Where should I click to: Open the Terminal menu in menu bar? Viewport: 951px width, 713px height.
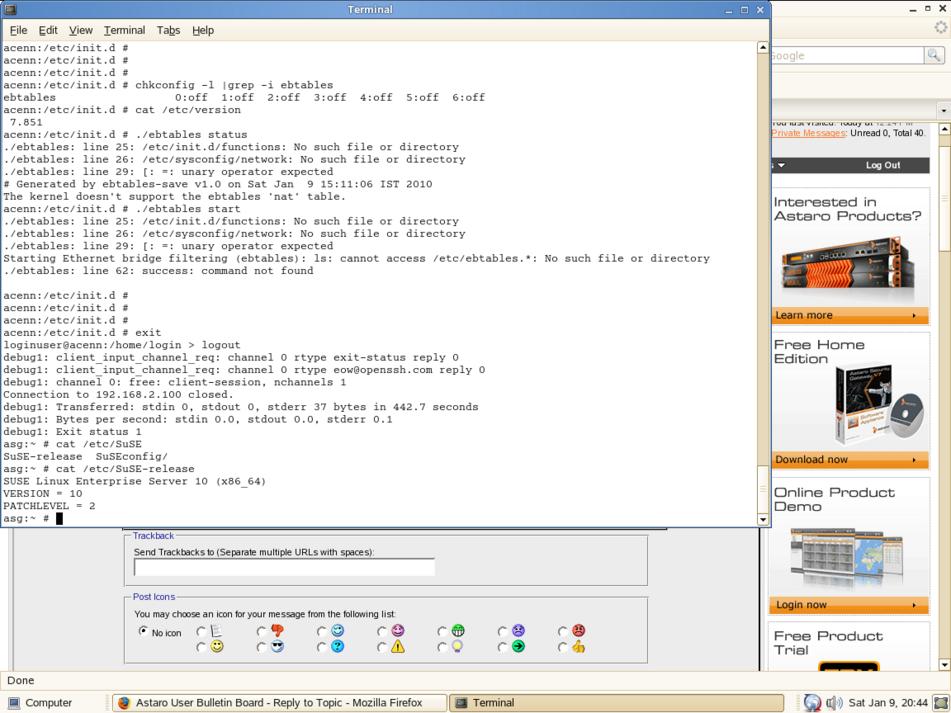(x=124, y=30)
